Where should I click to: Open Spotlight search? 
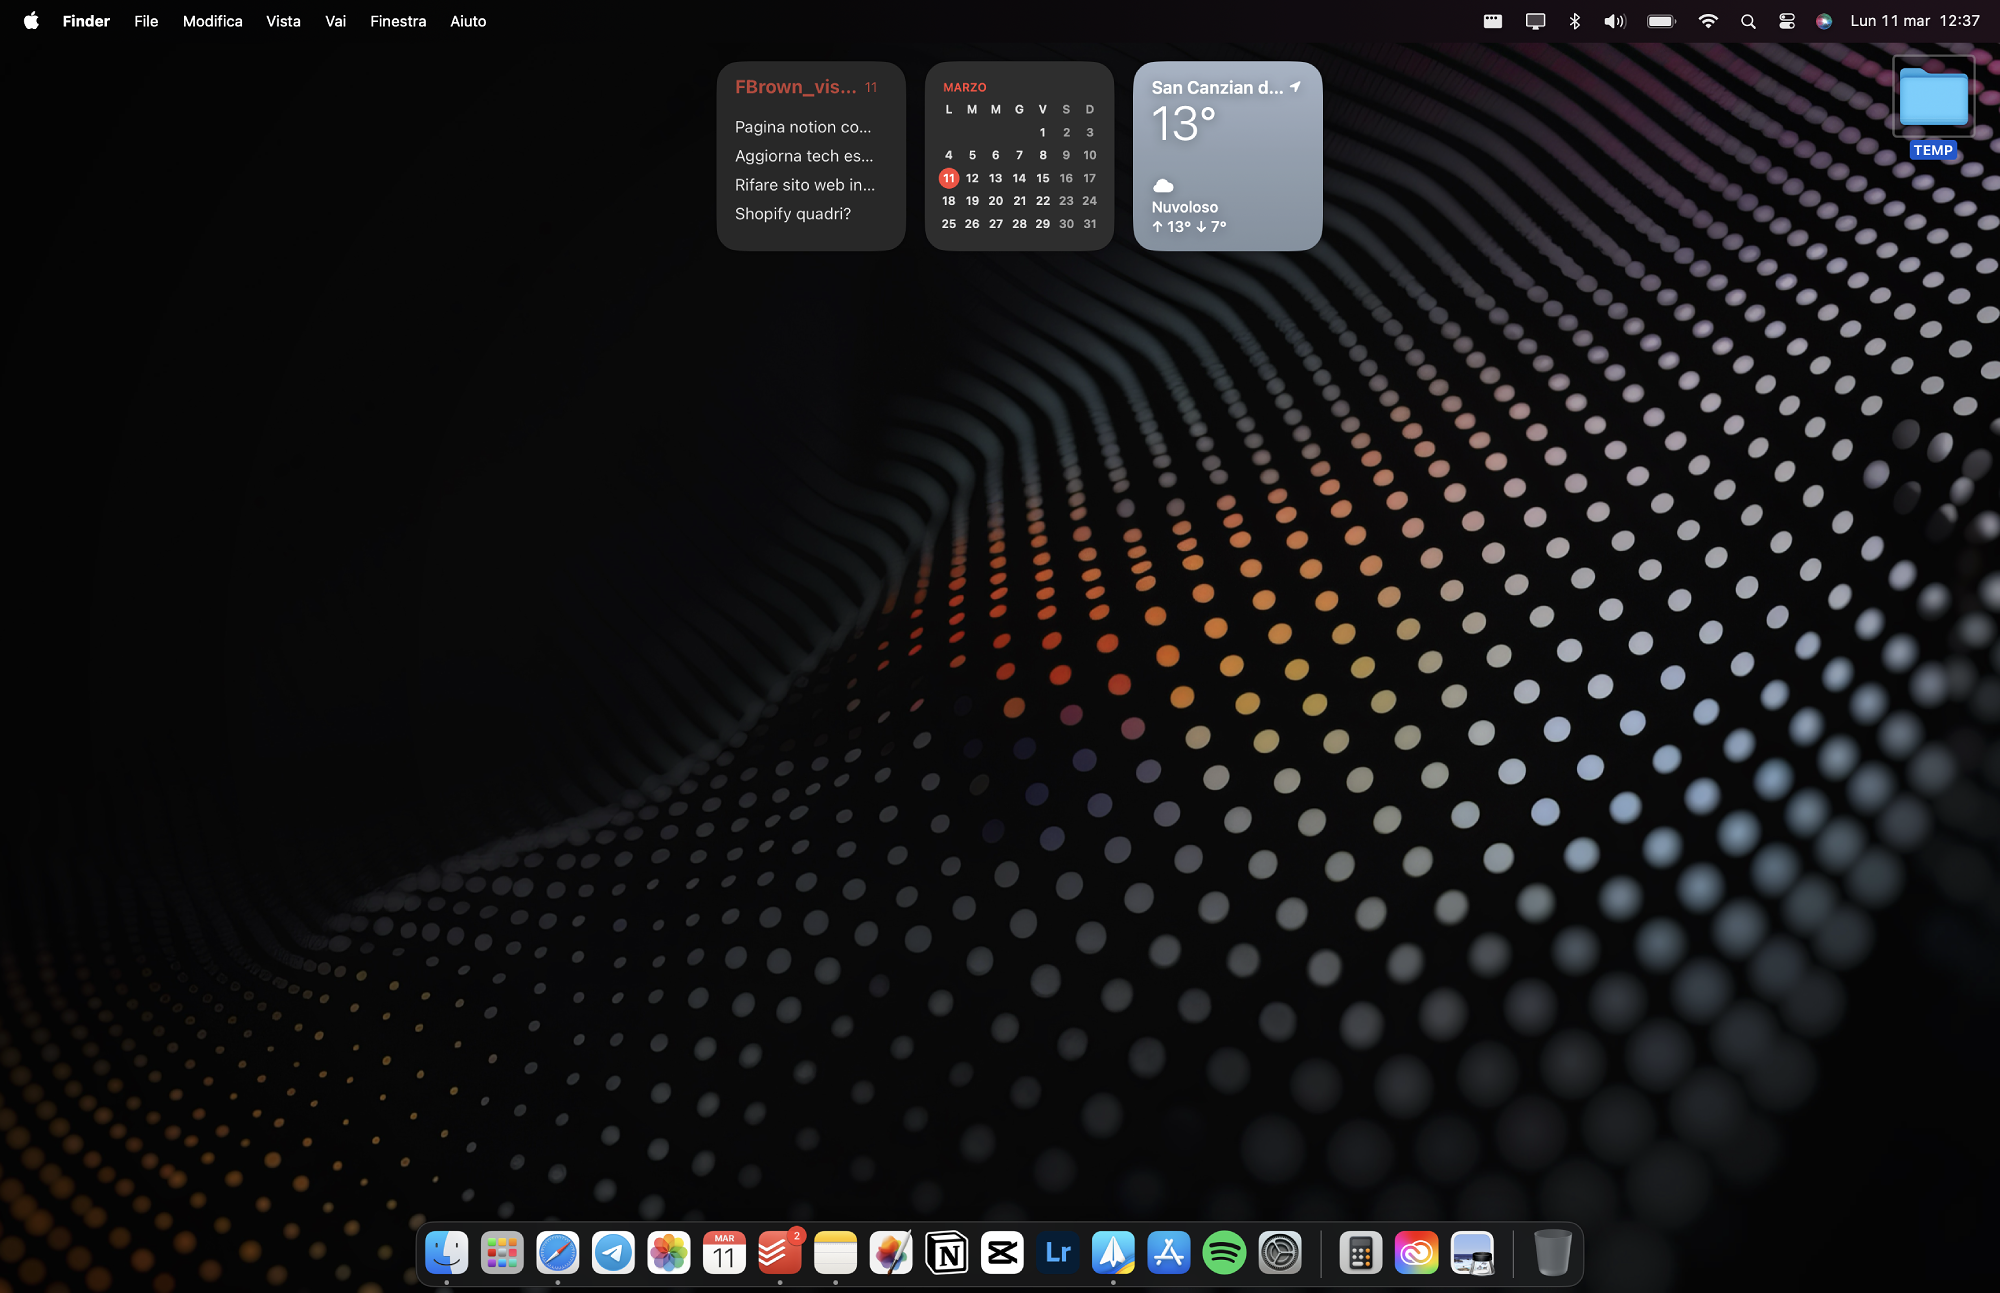tap(1748, 21)
